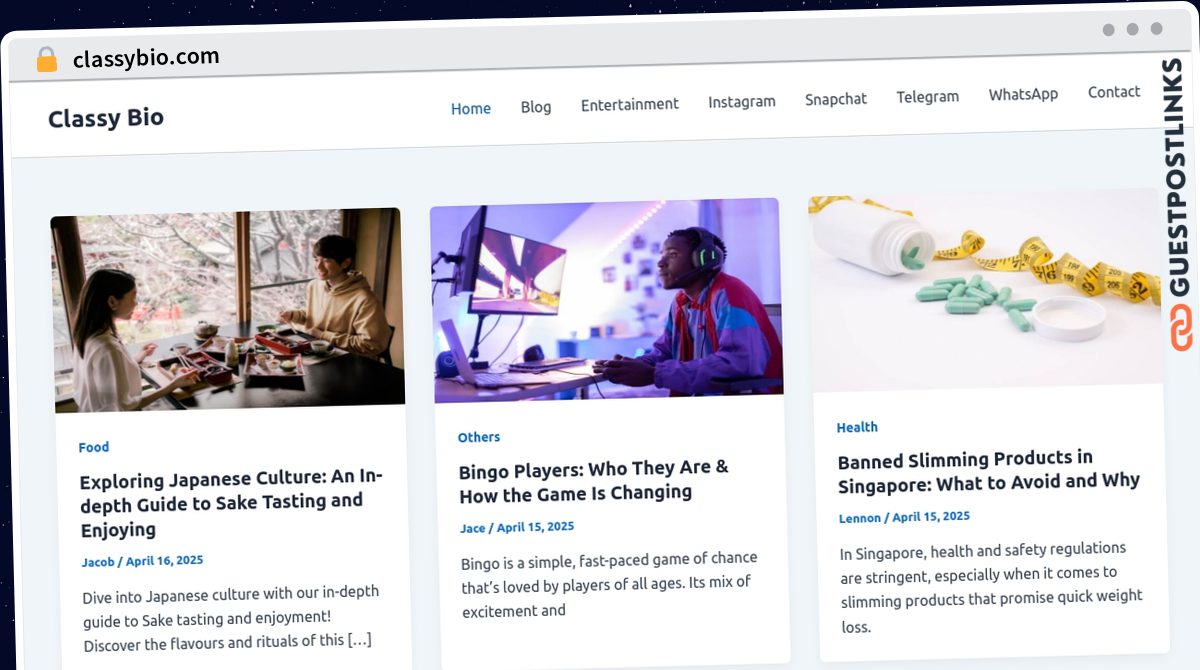Click the GuestPostLinks chain logo icon
1200x670 pixels.
1182,328
